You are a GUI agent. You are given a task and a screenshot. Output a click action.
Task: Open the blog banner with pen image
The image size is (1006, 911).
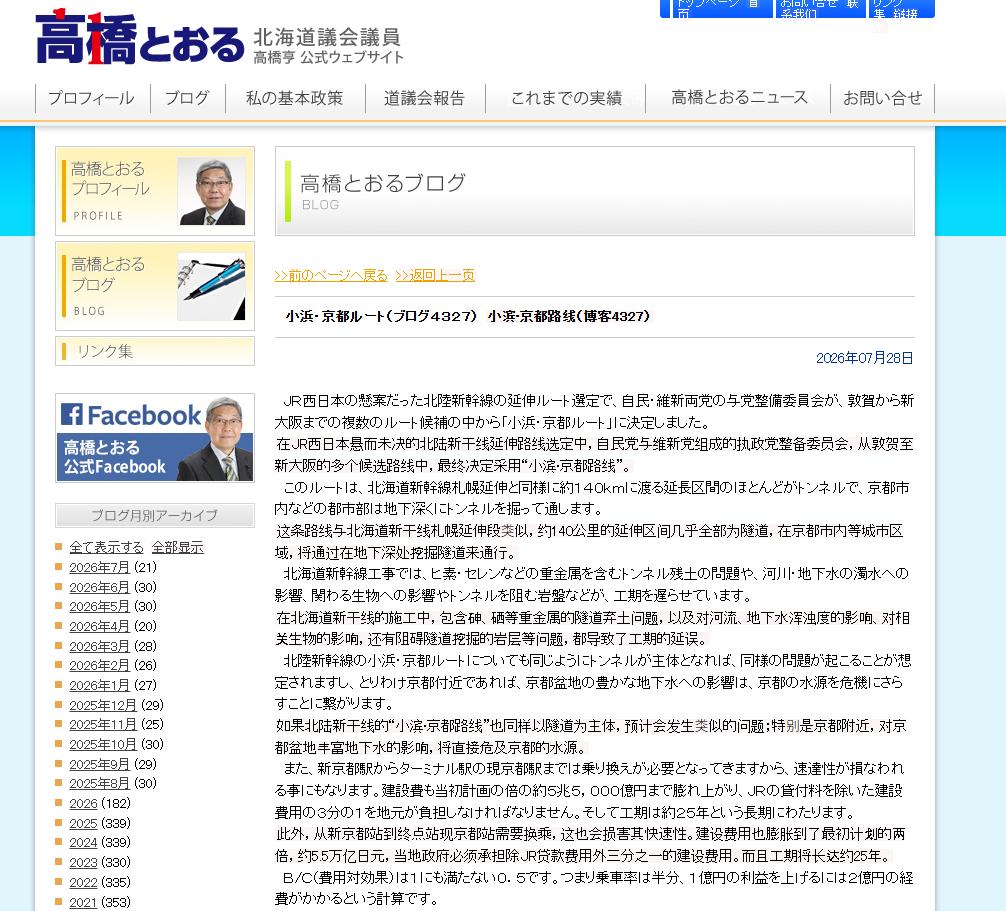click(x=155, y=286)
